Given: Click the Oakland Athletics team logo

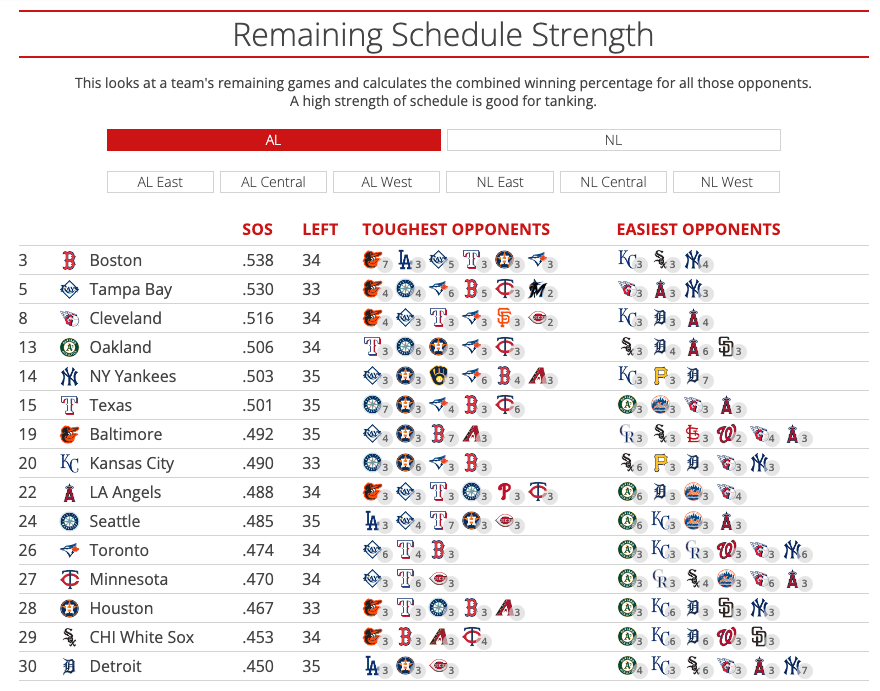Looking at the screenshot, I should (69, 348).
